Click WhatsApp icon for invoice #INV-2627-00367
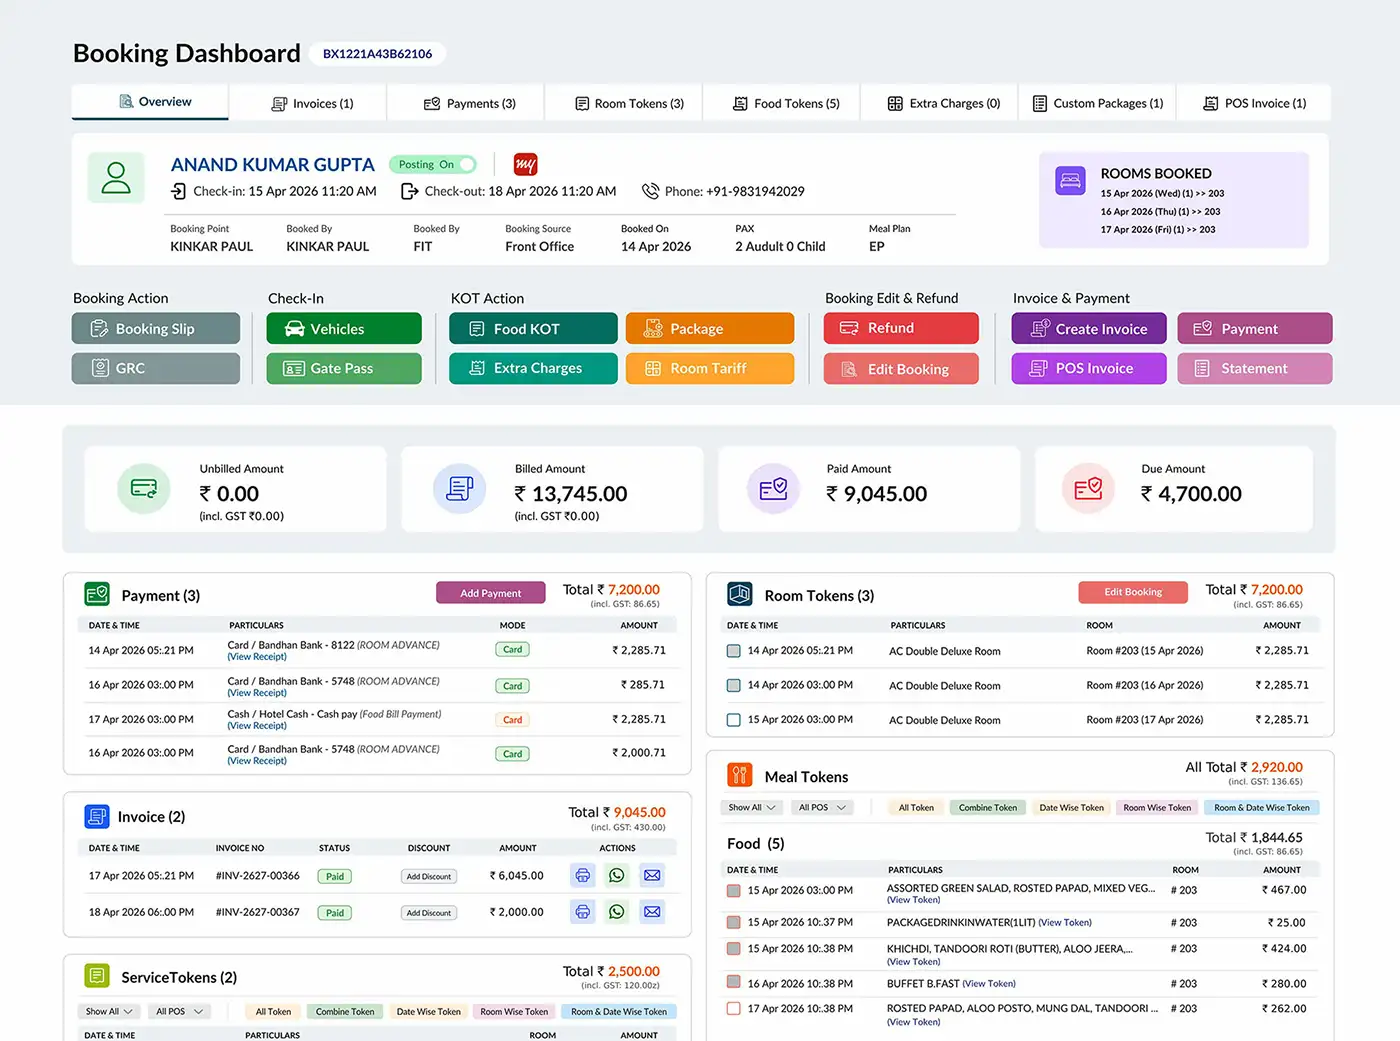The height and width of the screenshot is (1041, 1400). click(617, 912)
